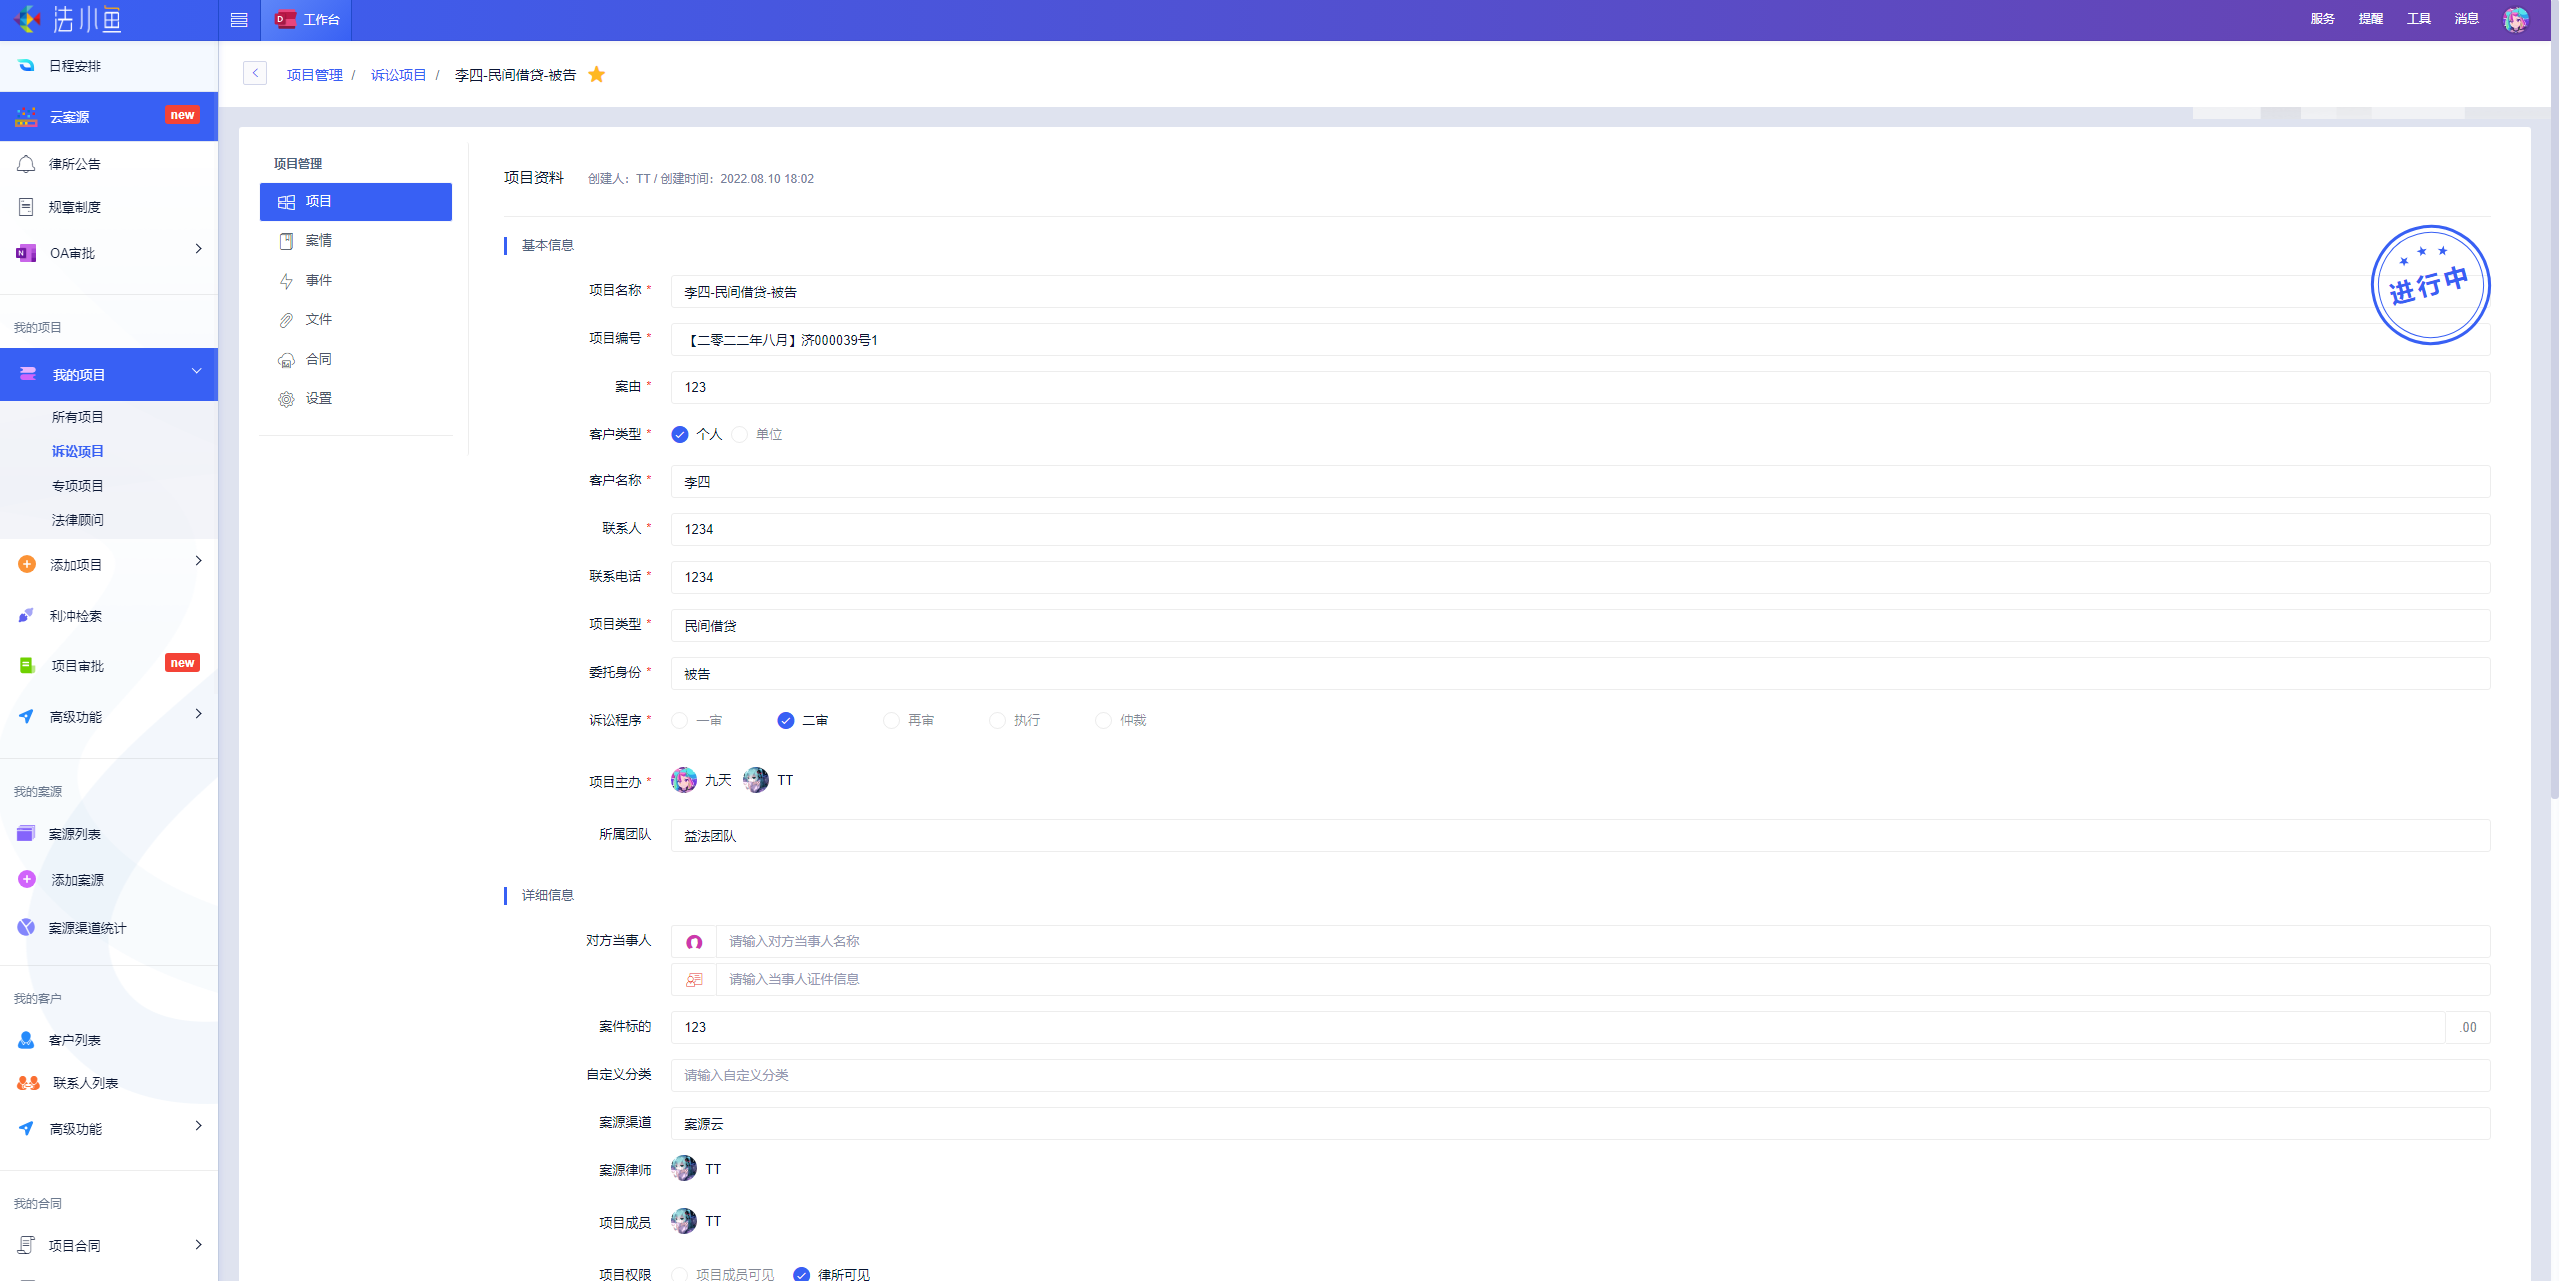
Task: Go to 项目管理 breadcrumb link
Action: (314, 75)
